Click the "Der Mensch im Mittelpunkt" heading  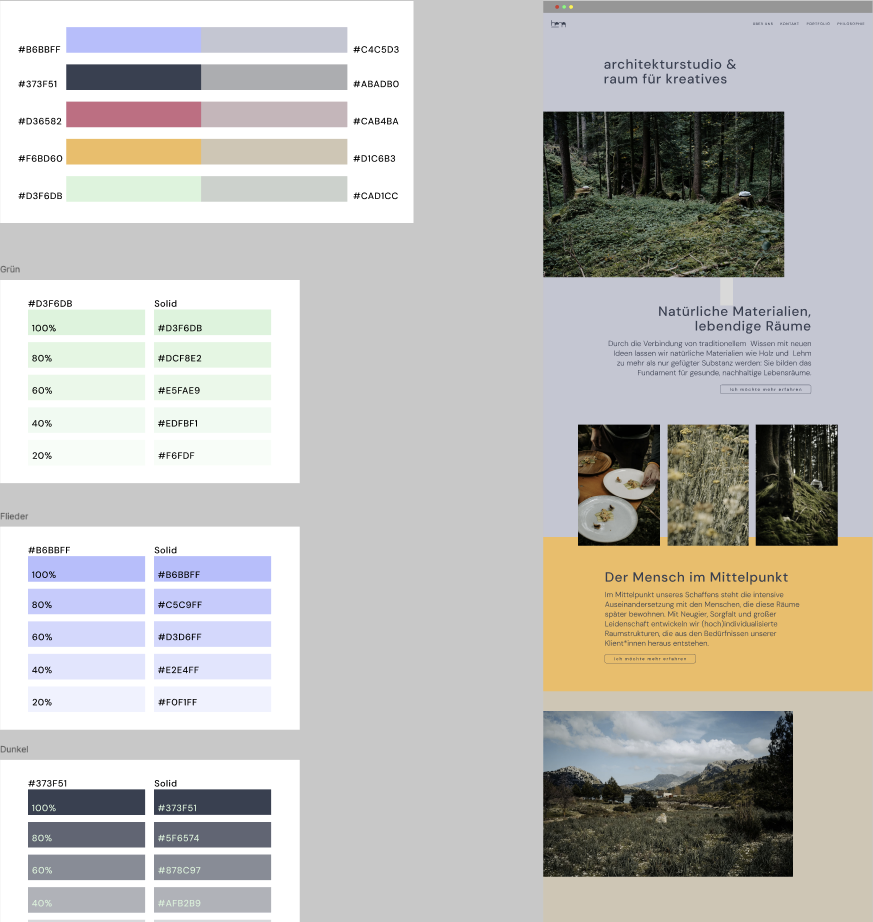point(696,577)
